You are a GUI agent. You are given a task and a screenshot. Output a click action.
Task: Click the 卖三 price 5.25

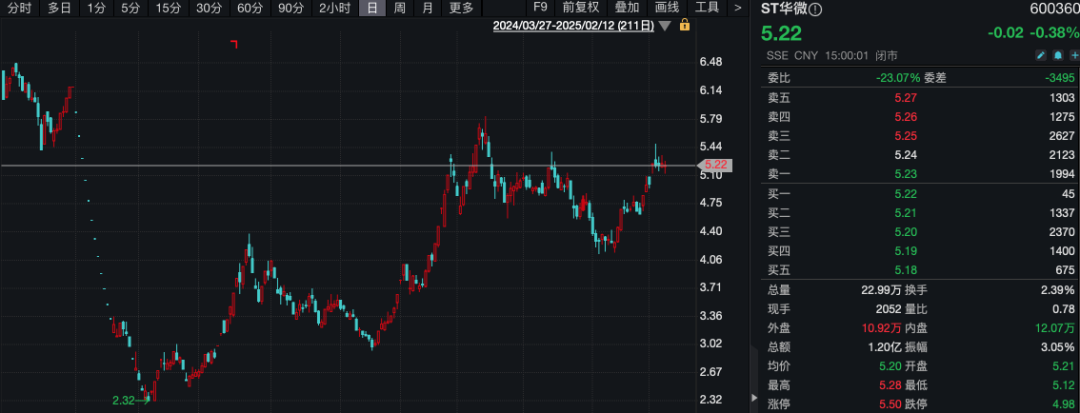(x=906, y=136)
